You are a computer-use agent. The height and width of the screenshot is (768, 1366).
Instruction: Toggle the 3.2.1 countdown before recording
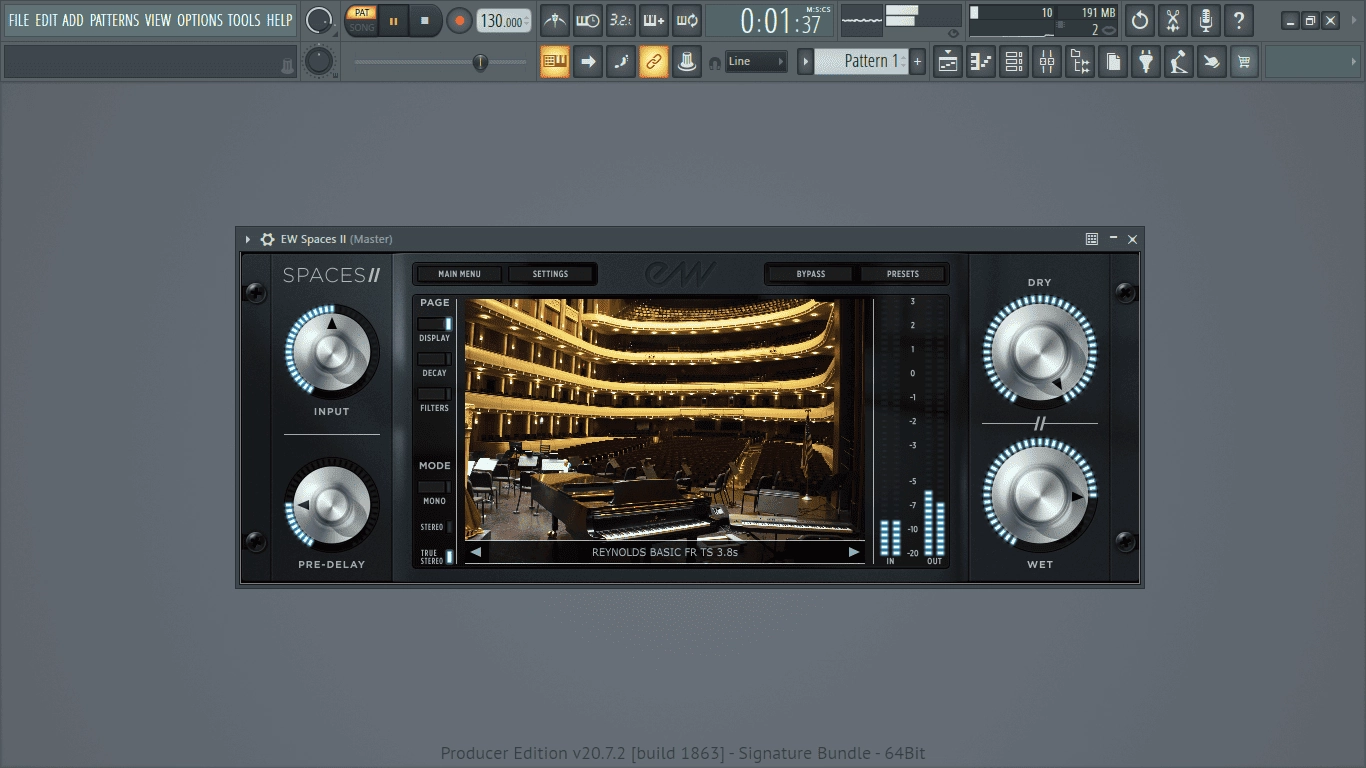tap(621, 20)
